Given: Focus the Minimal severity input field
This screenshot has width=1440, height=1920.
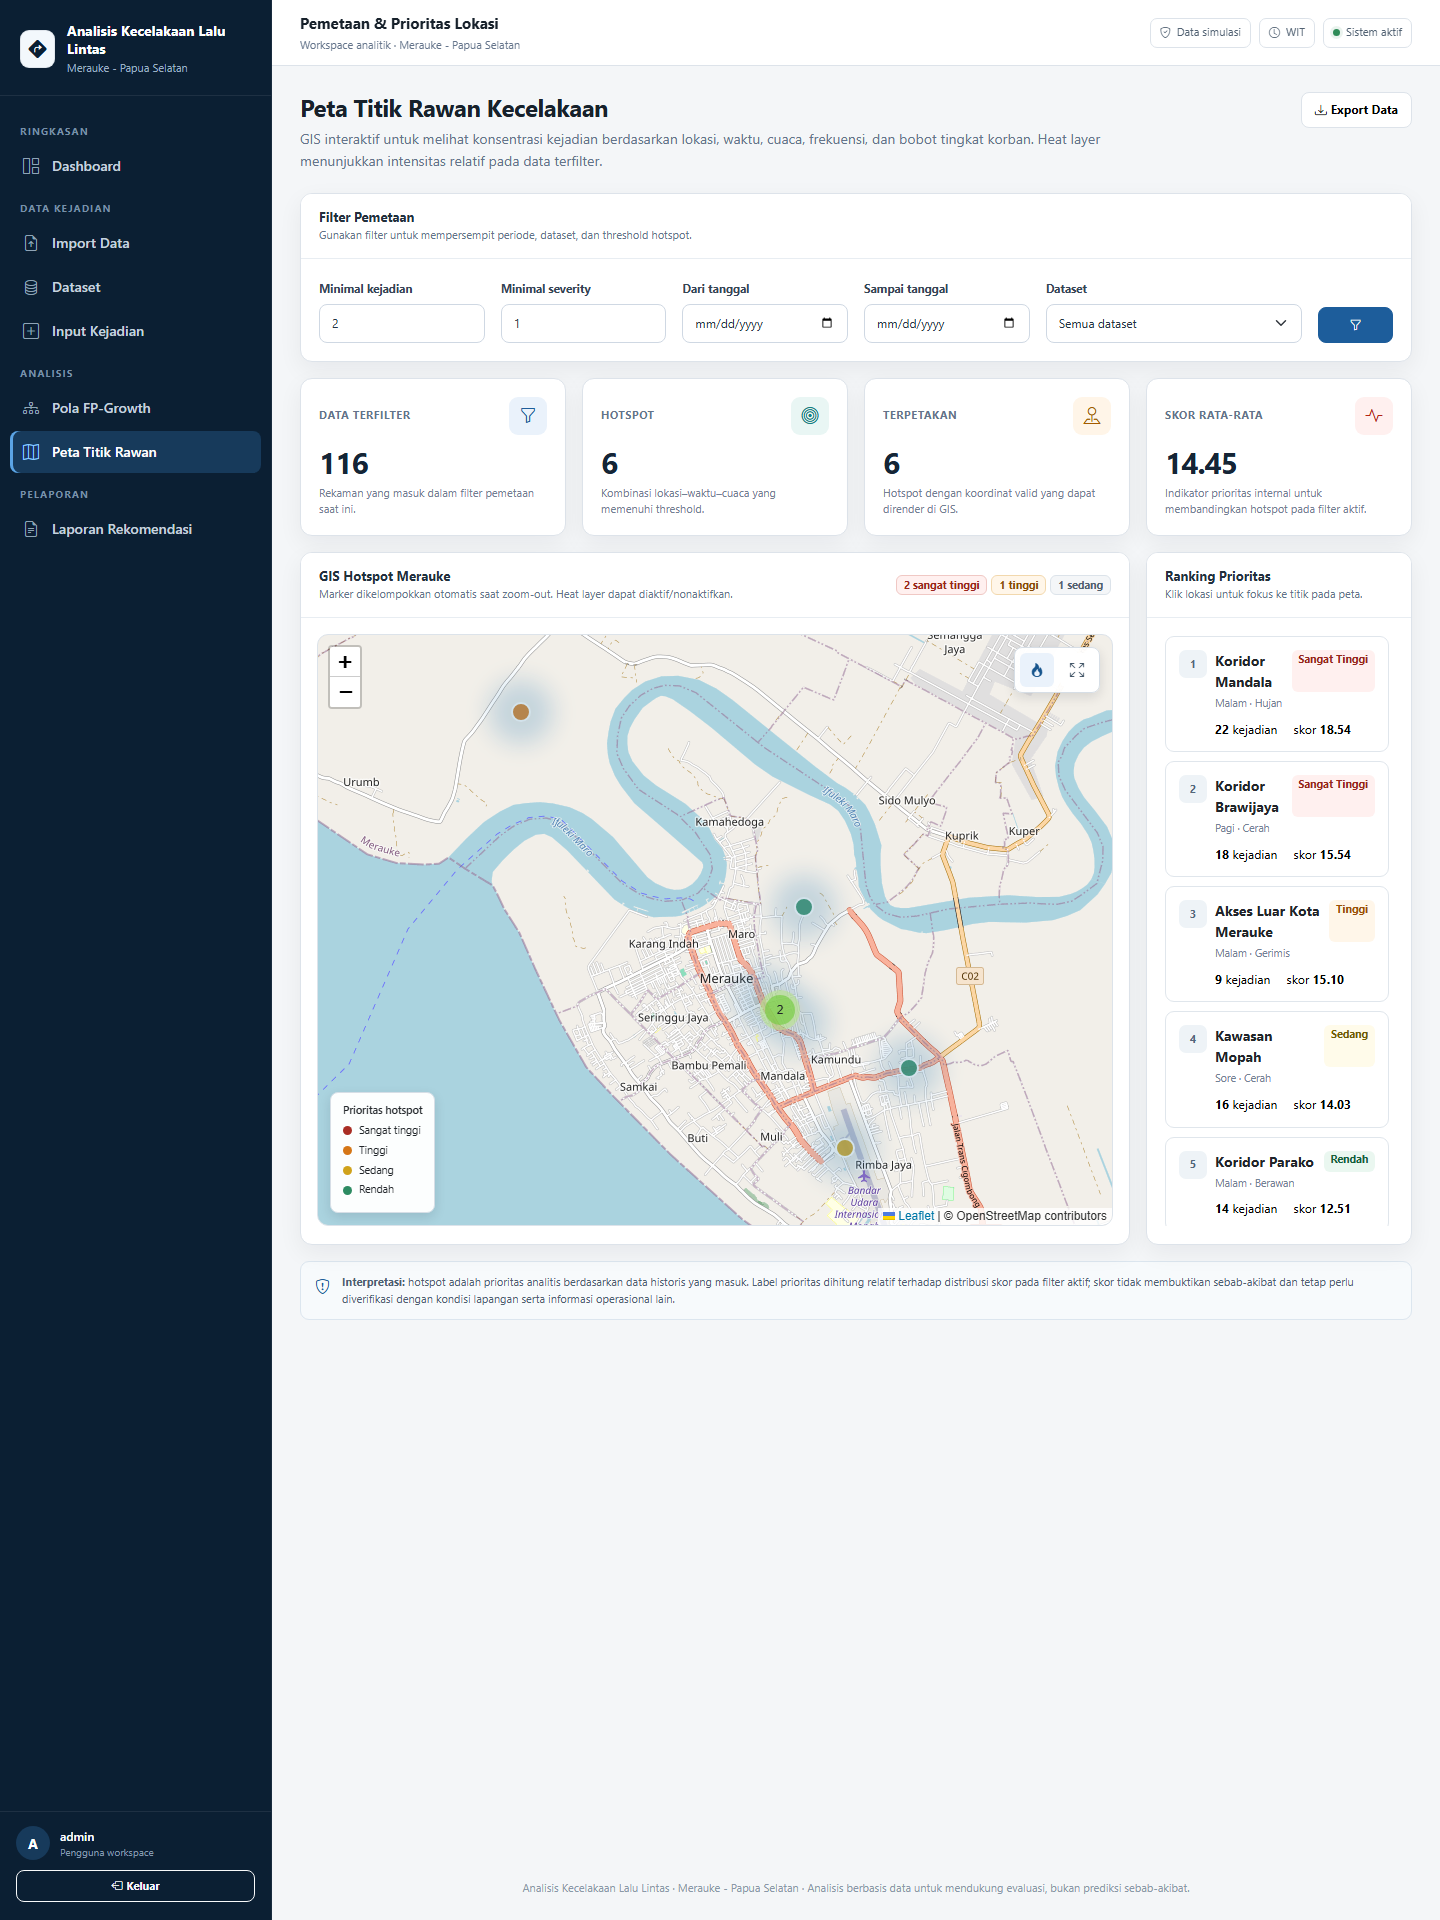Looking at the screenshot, I should [583, 324].
